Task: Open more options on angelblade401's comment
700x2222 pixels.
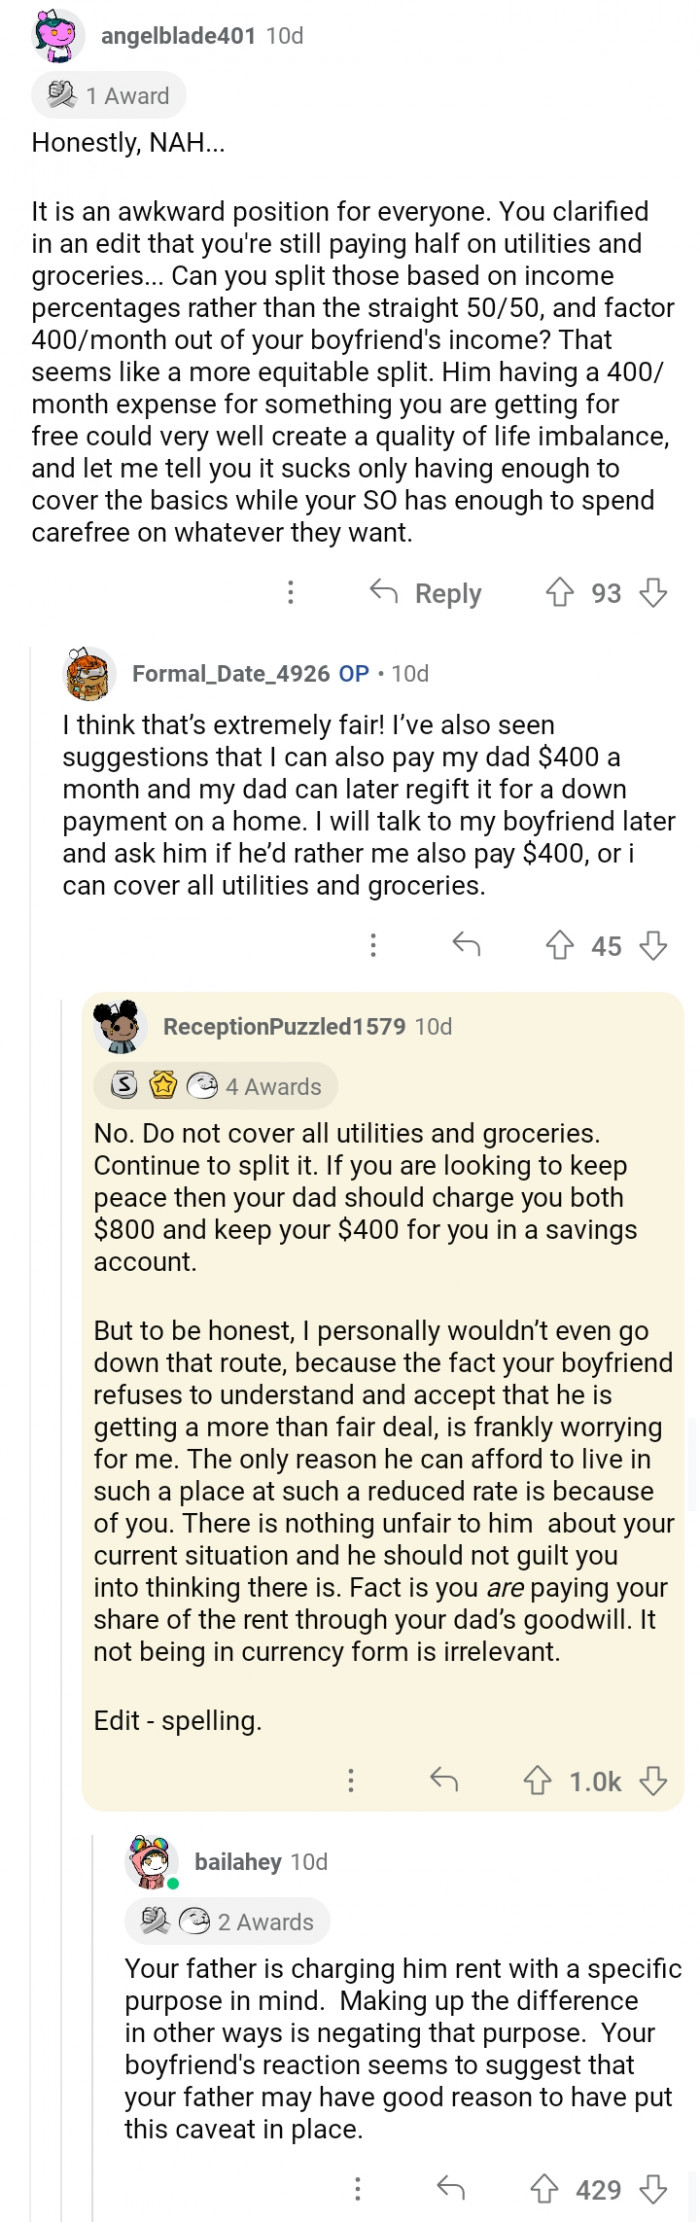Action: coord(290,593)
